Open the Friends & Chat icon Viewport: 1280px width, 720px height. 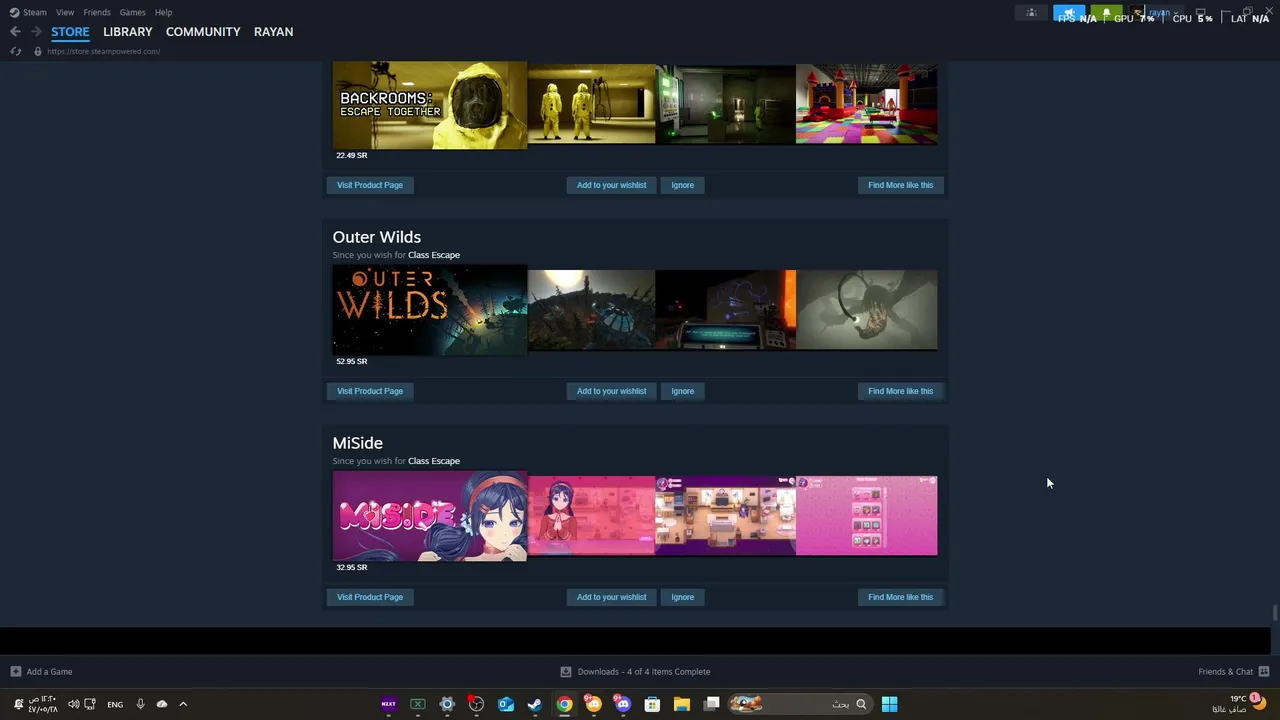pos(1263,672)
